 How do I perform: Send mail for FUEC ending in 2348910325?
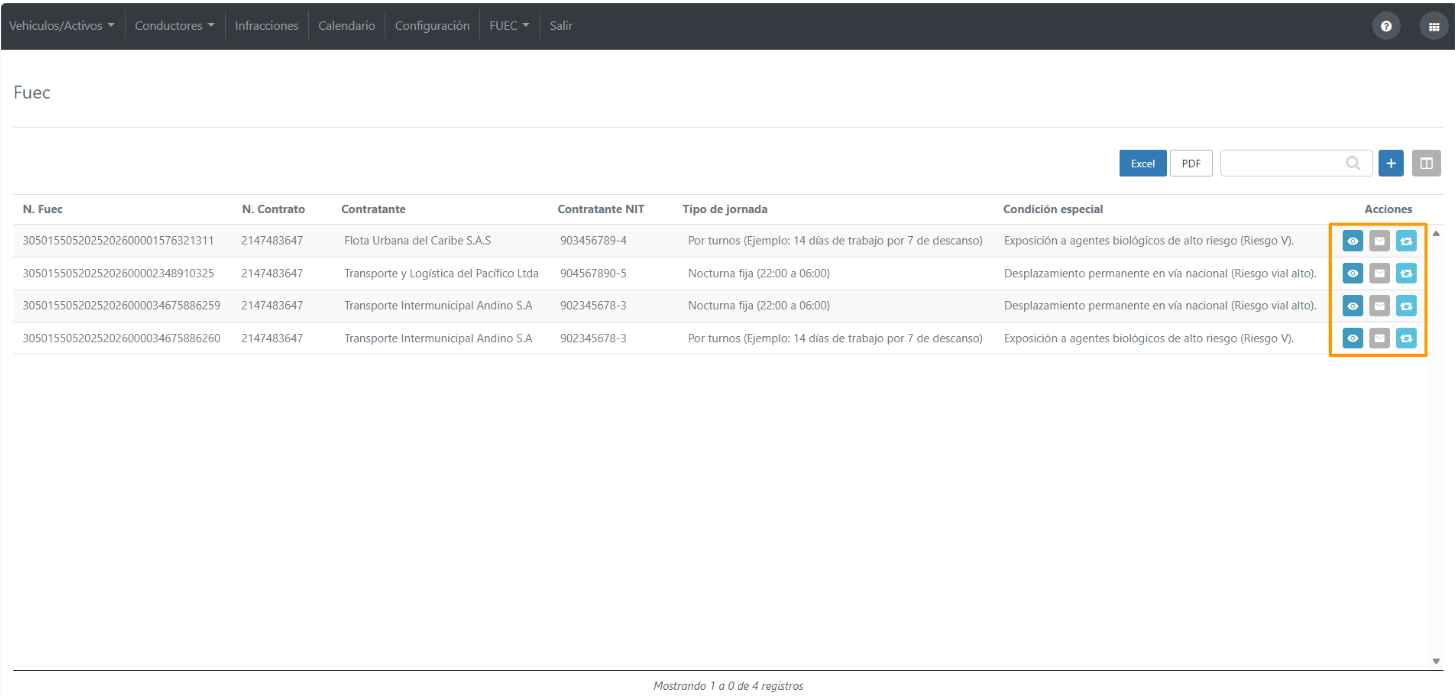pyautogui.click(x=1379, y=273)
